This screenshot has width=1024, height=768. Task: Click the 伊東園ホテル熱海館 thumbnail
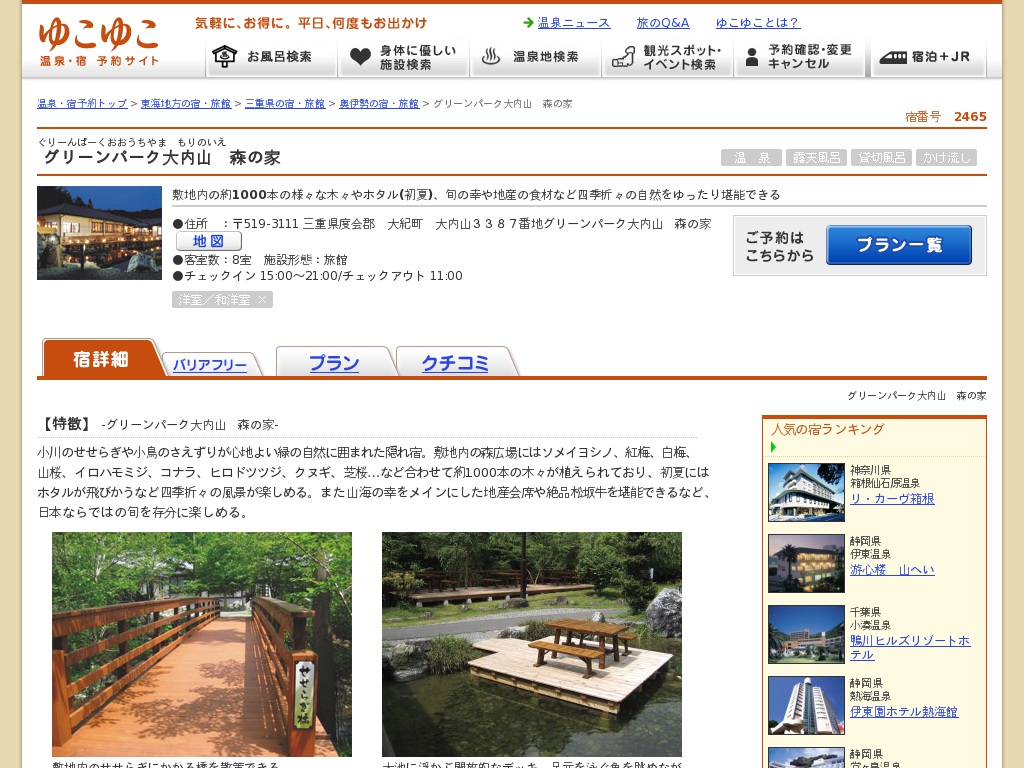tap(807, 705)
